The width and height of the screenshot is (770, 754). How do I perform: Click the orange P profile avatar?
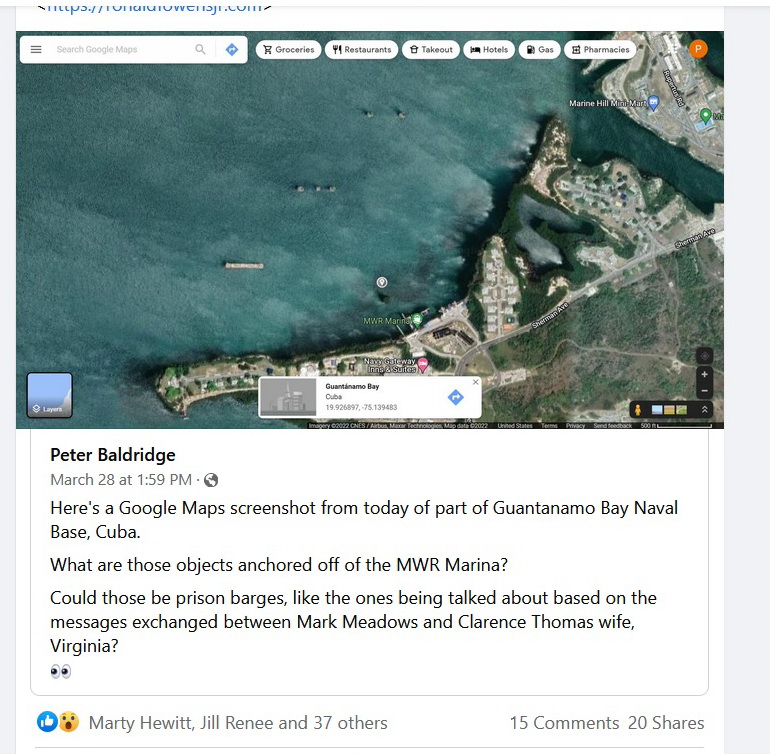(698, 49)
